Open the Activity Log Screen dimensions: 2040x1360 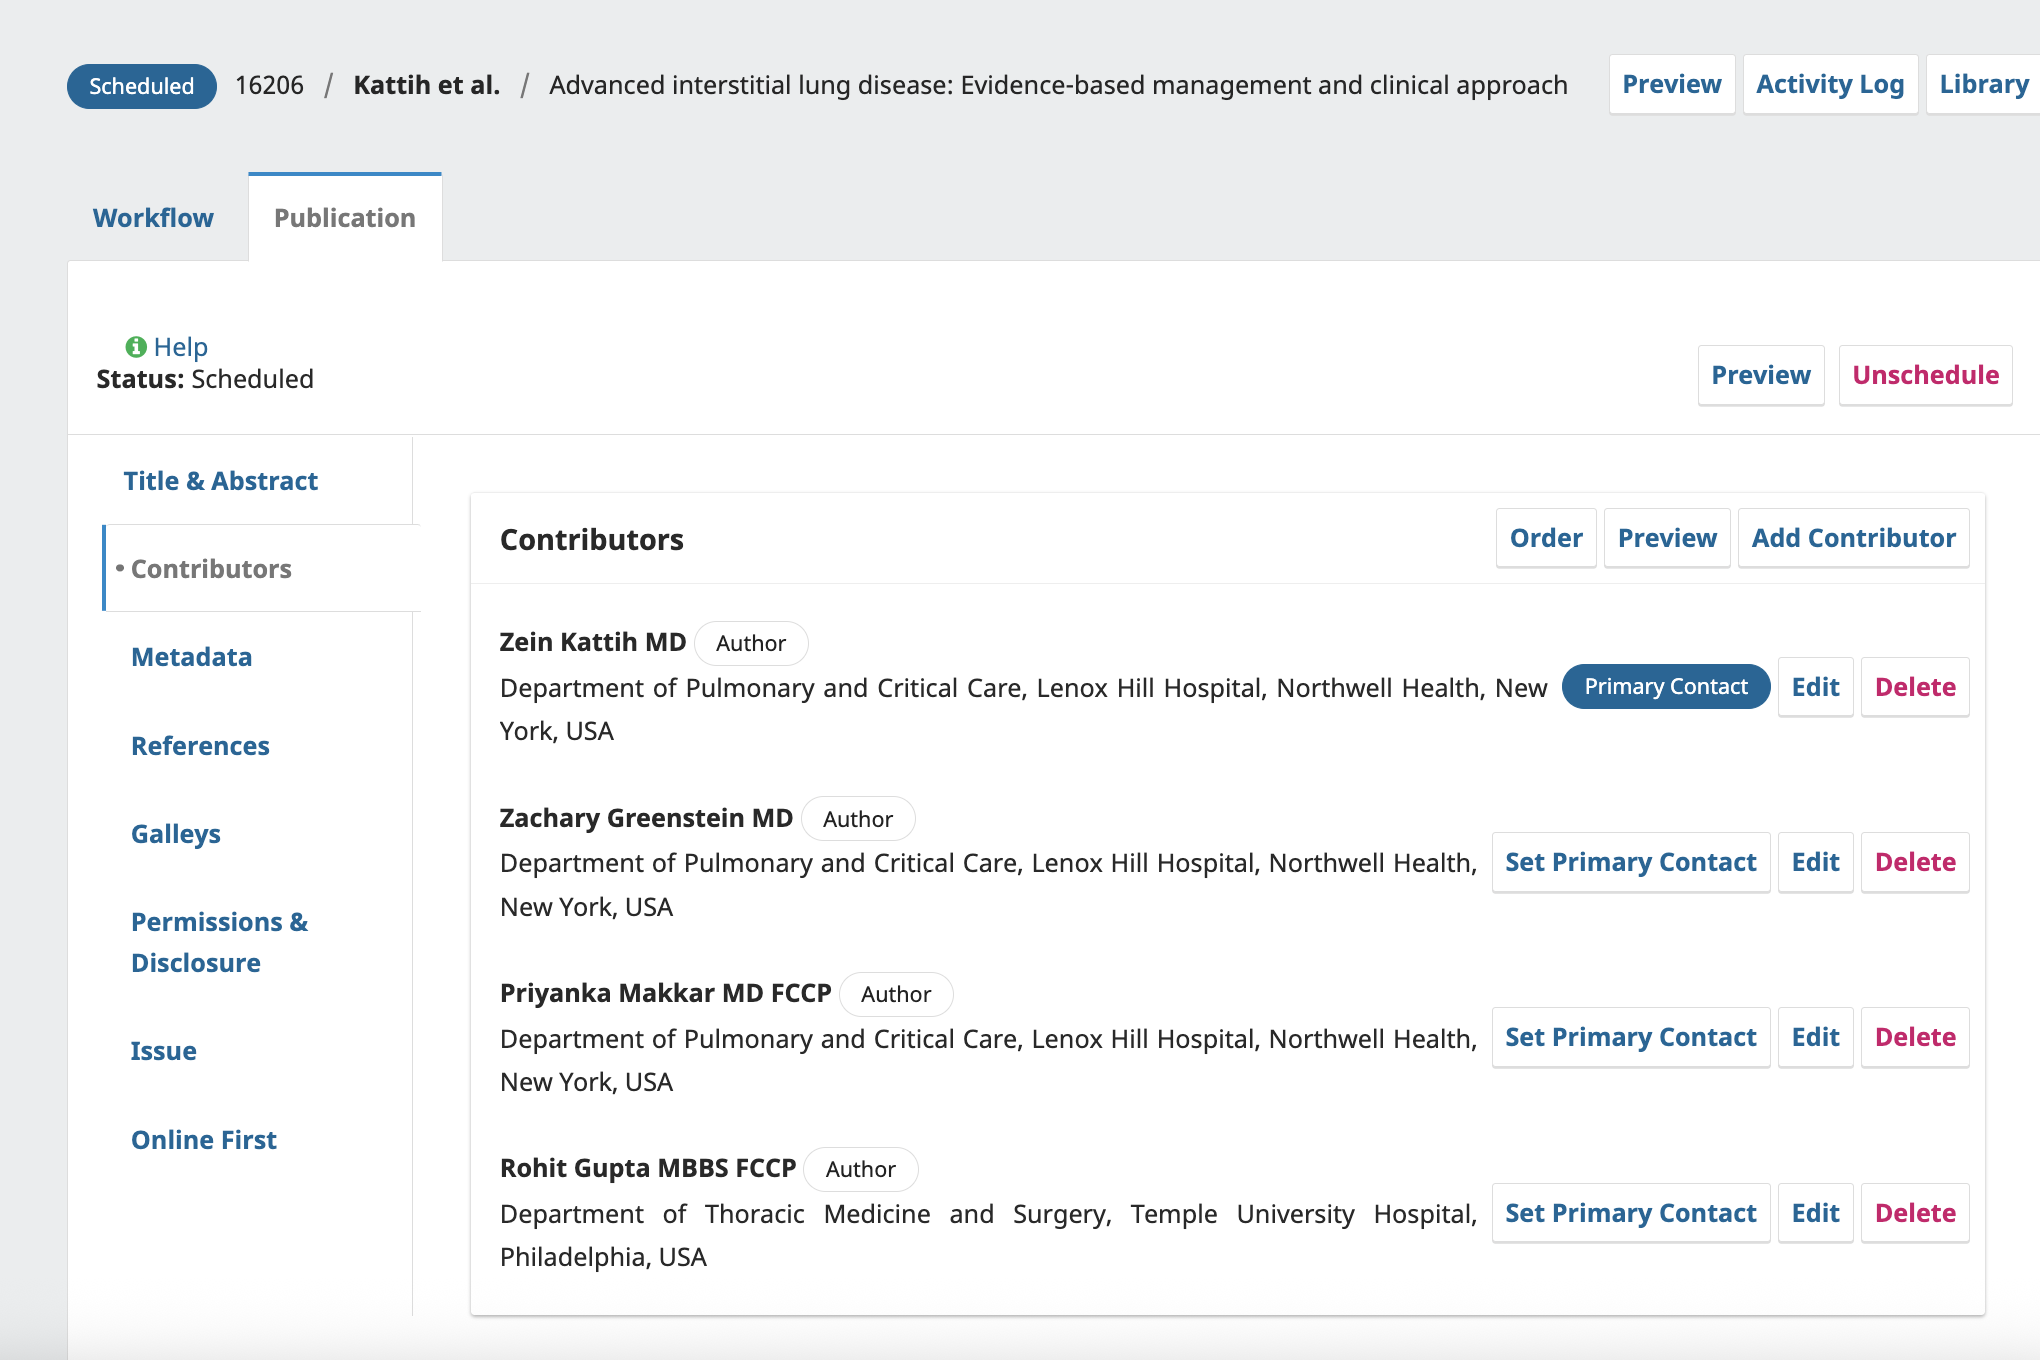click(x=1829, y=85)
